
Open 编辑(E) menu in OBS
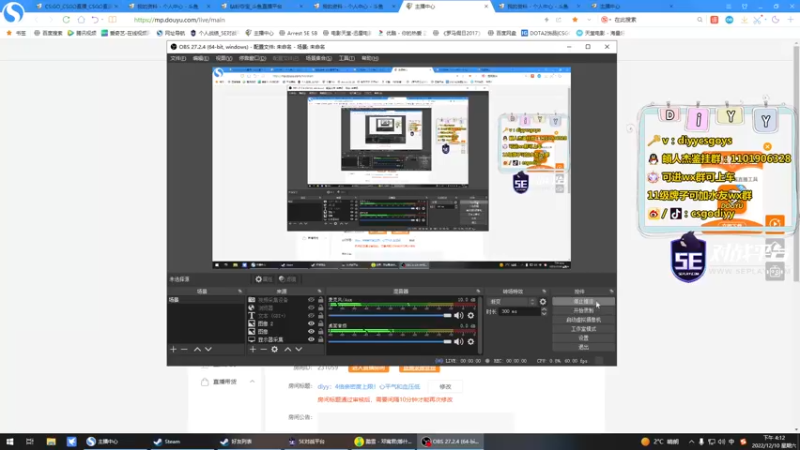tap(201, 58)
